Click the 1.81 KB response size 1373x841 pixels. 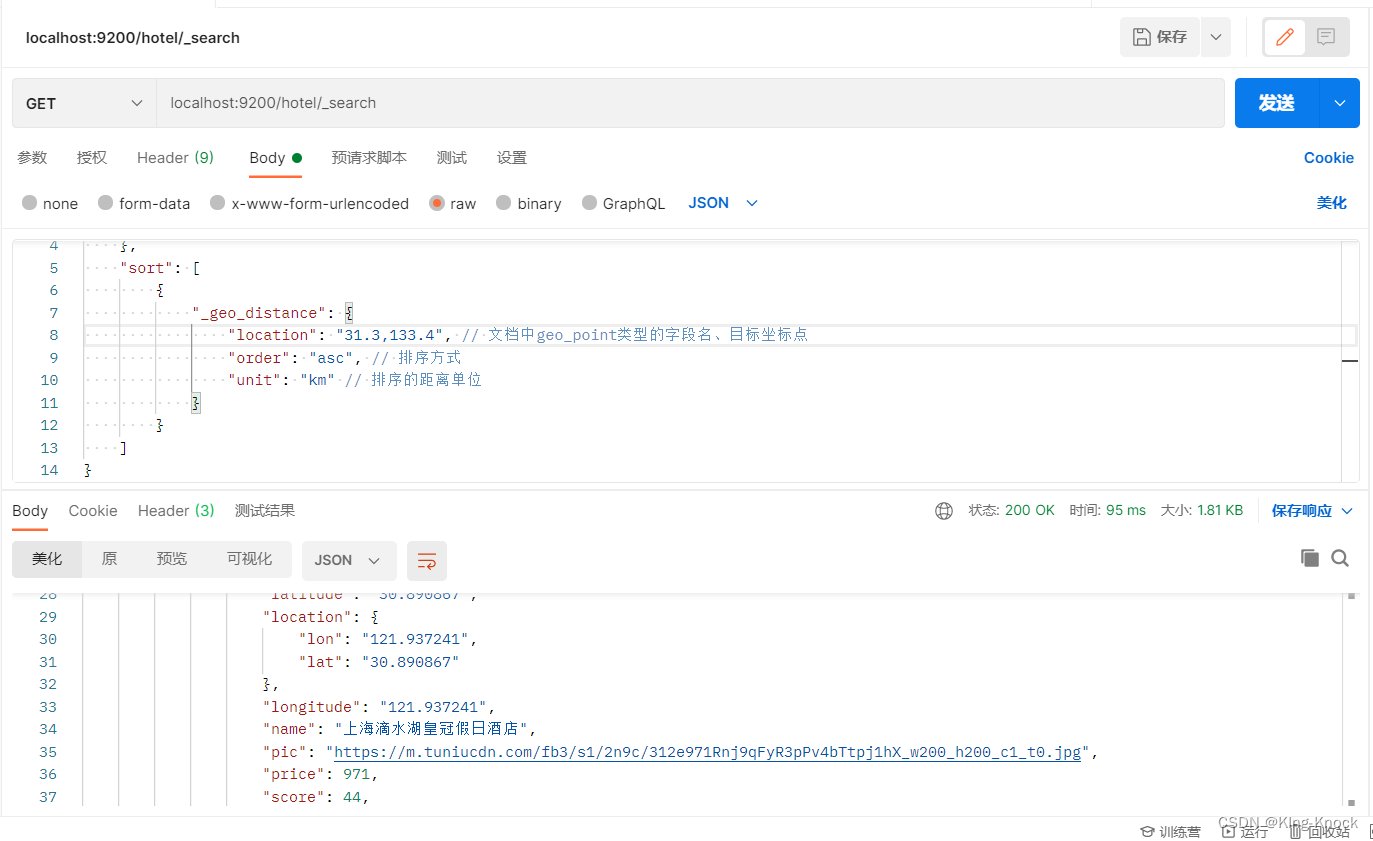1220,511
